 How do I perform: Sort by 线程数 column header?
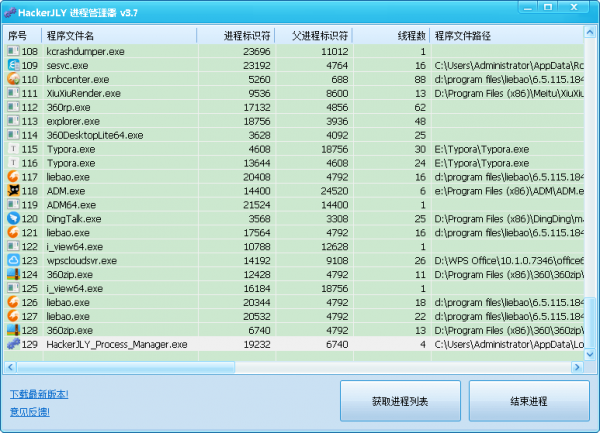(391, 36)
